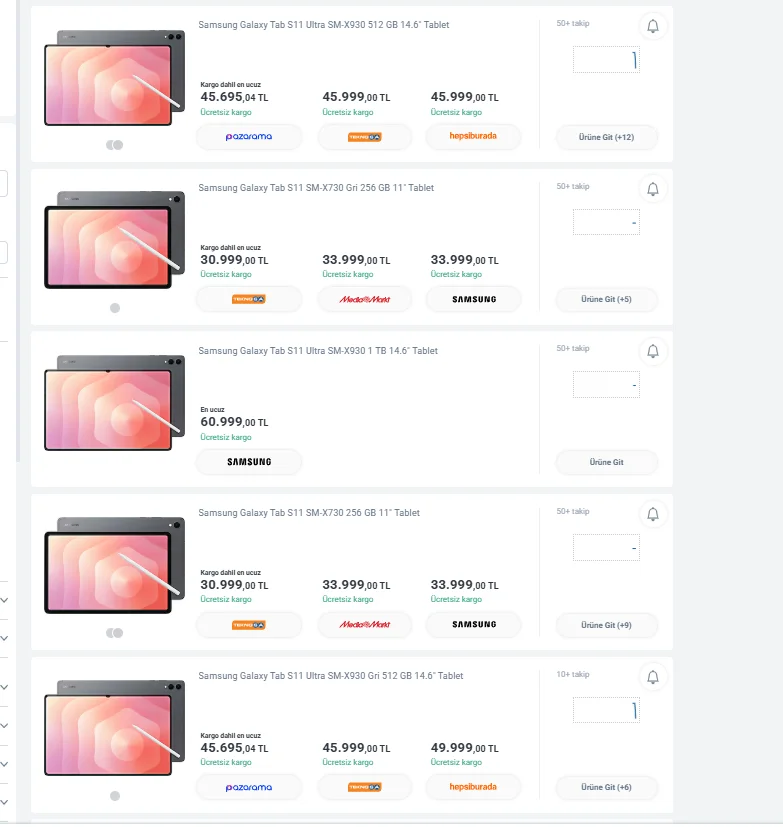Select color dots under first S11 Ultra tablet
783x827 pixels.
pos(114,145)
